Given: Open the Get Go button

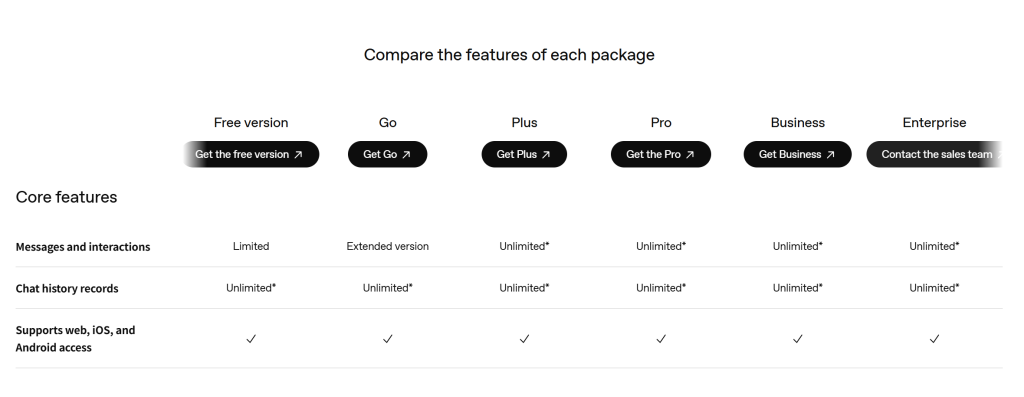Looking at the screenshot, I should [387, 155].
